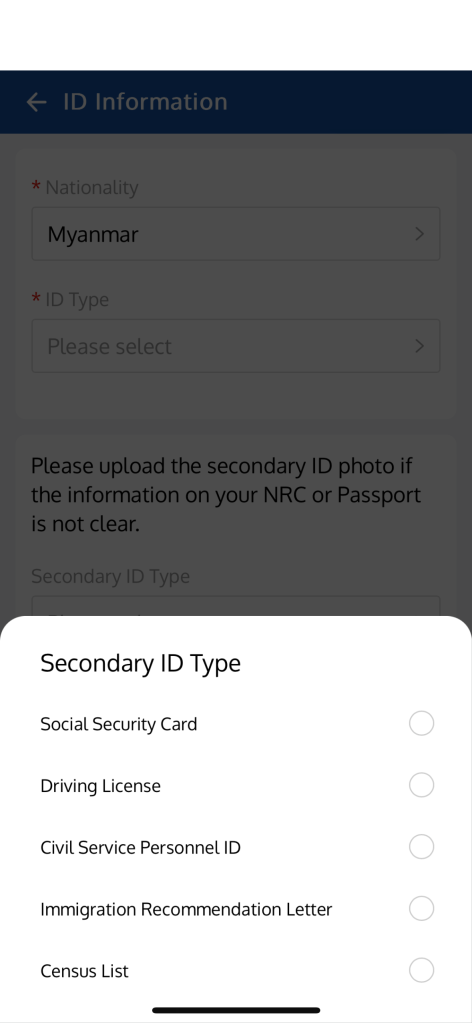Select Social Security Card radio button
Viewport: 472px width, 1023px height.
(x=421, y=724)
